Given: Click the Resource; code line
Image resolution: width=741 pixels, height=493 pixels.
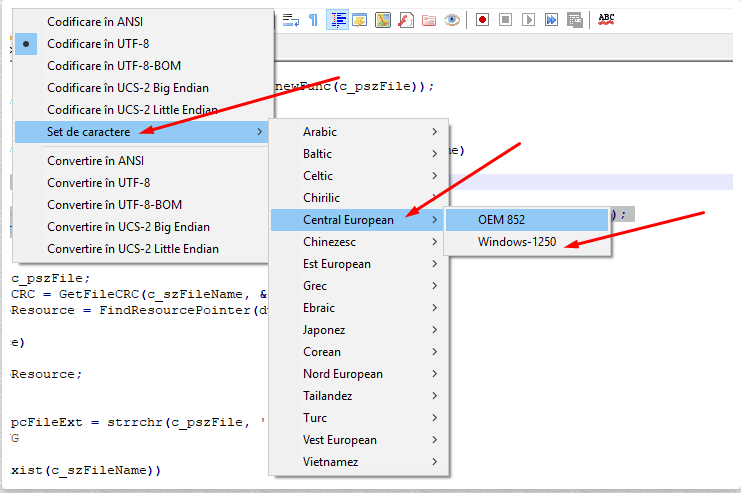Looking at the screenshot, I should [46, 374].
